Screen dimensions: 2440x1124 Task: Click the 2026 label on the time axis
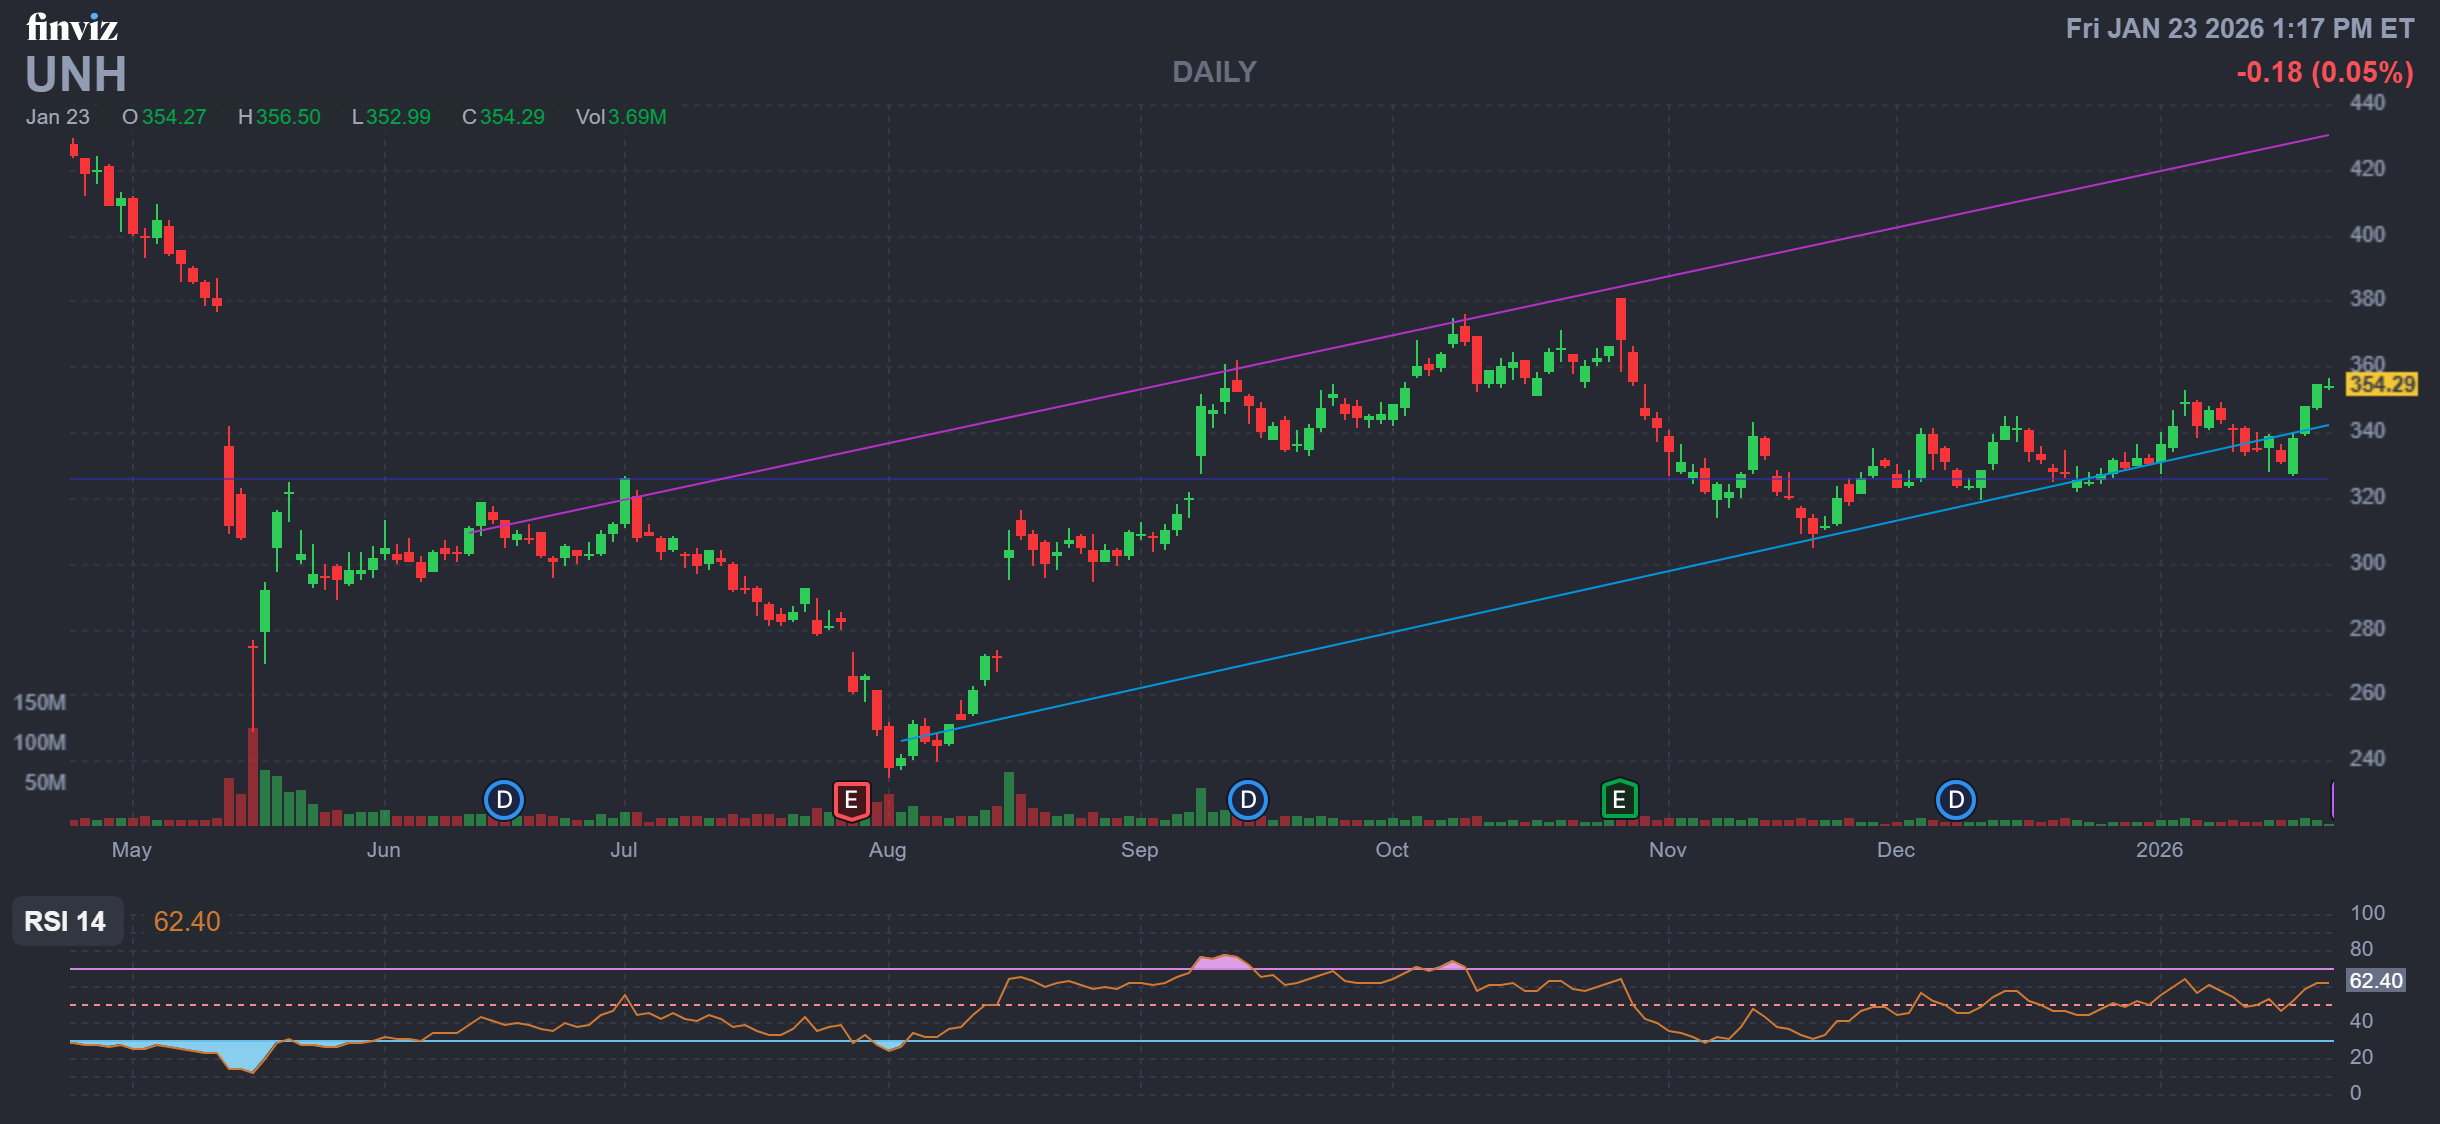(x=2159, y=850)
